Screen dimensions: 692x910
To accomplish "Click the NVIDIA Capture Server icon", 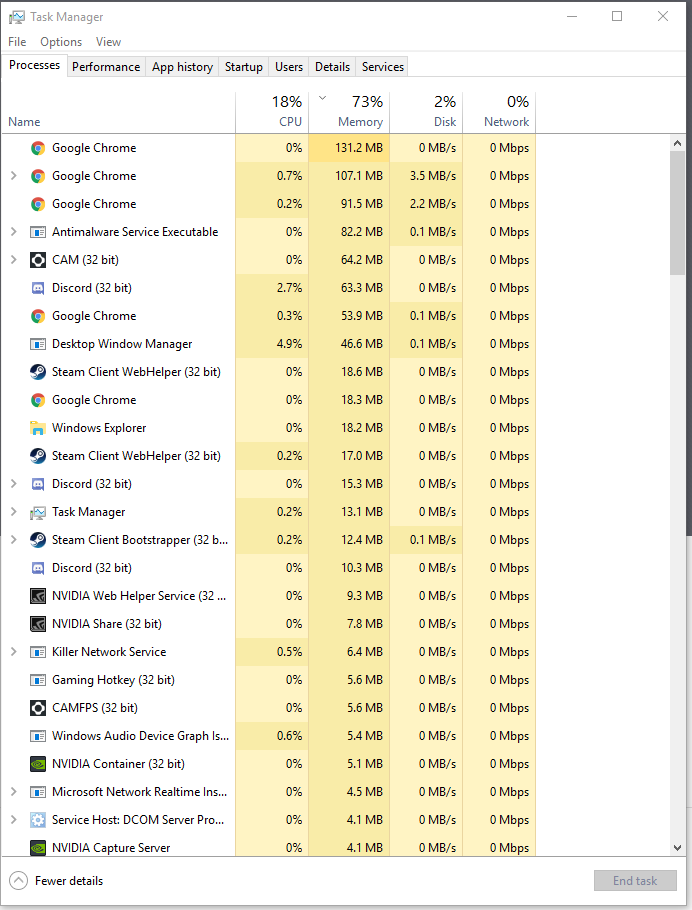I will click(x=38, y=848).
